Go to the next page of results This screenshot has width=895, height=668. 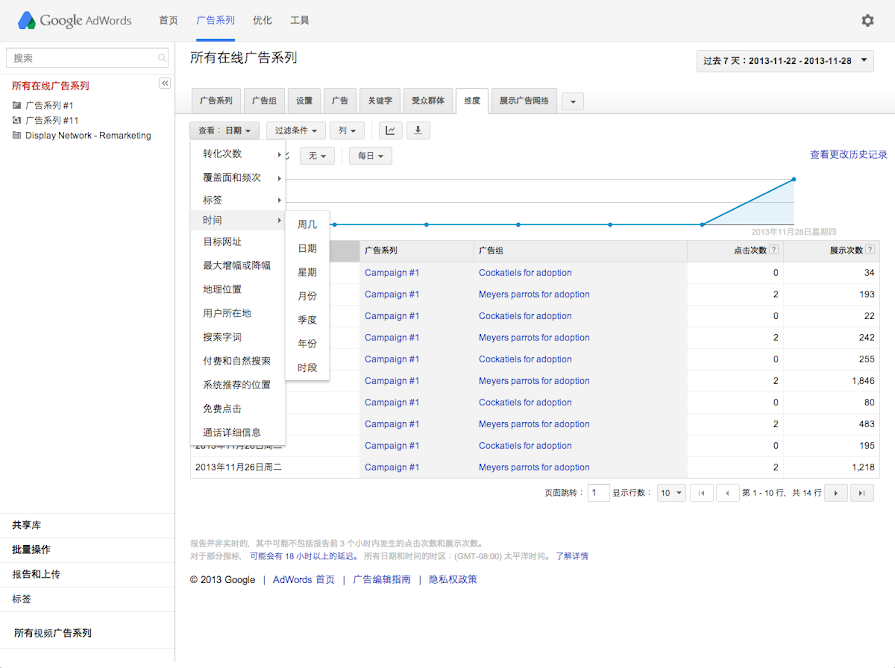pyautogui.click(x=835, y=493)
